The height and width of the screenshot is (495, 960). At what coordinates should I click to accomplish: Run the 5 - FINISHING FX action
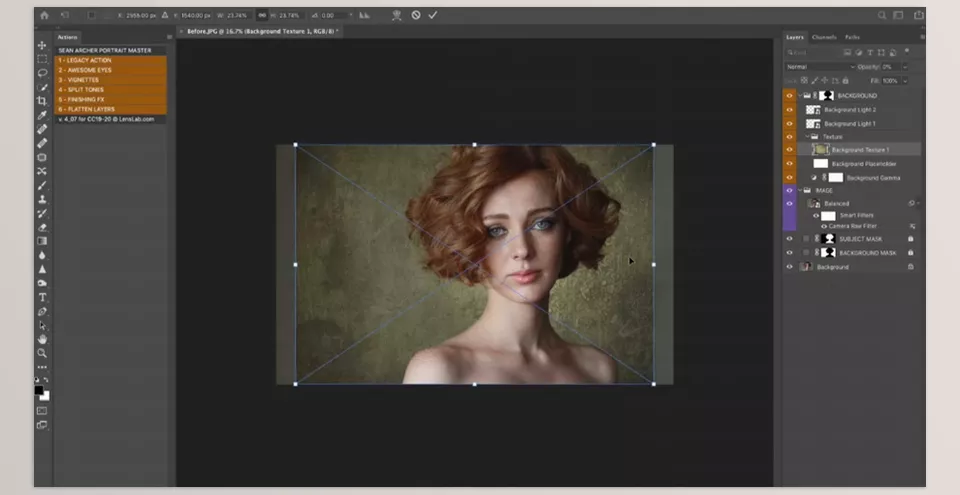111,100
